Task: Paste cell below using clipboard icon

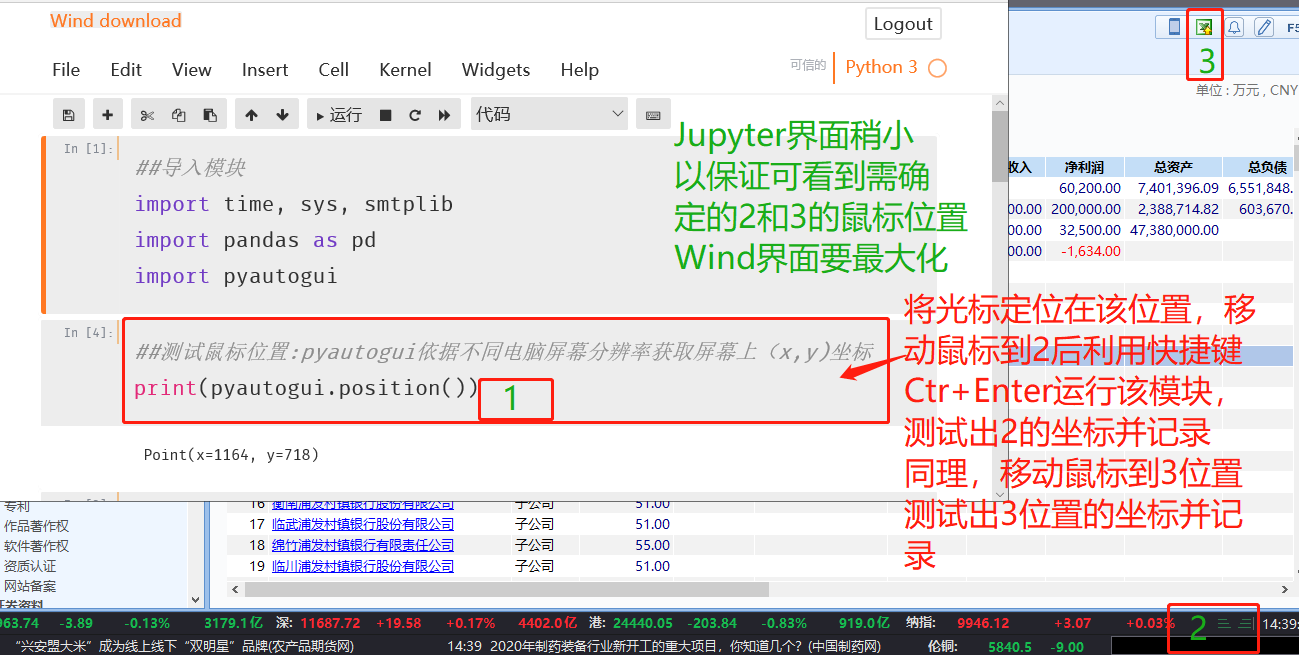Action: pyautogui.click(x=209, y=115)
